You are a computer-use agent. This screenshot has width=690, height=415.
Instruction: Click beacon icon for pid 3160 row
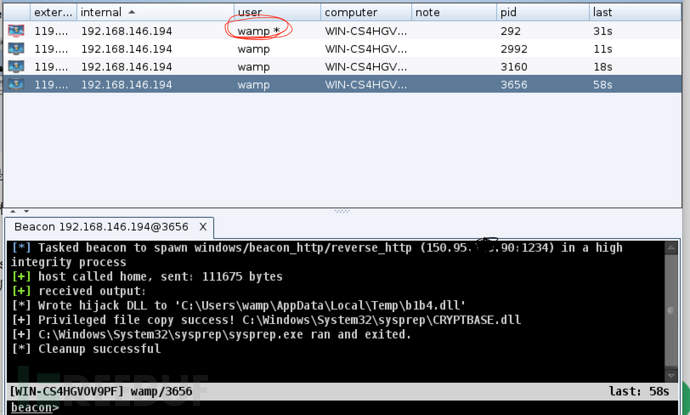pos(16,67)
